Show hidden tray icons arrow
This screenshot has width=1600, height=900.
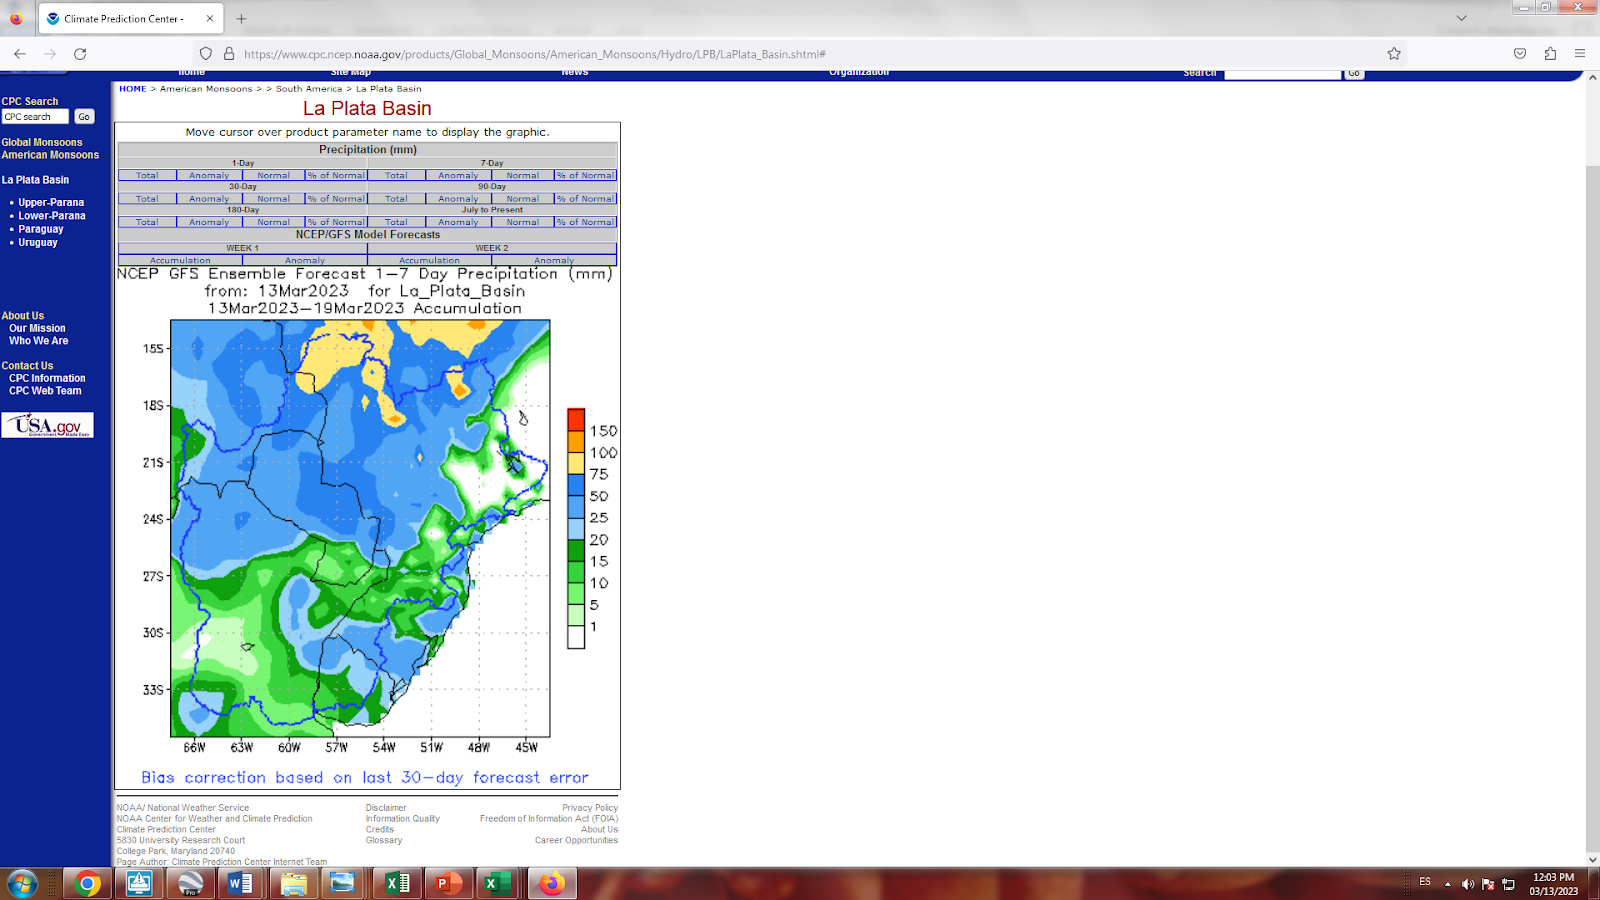[1447, 884]
